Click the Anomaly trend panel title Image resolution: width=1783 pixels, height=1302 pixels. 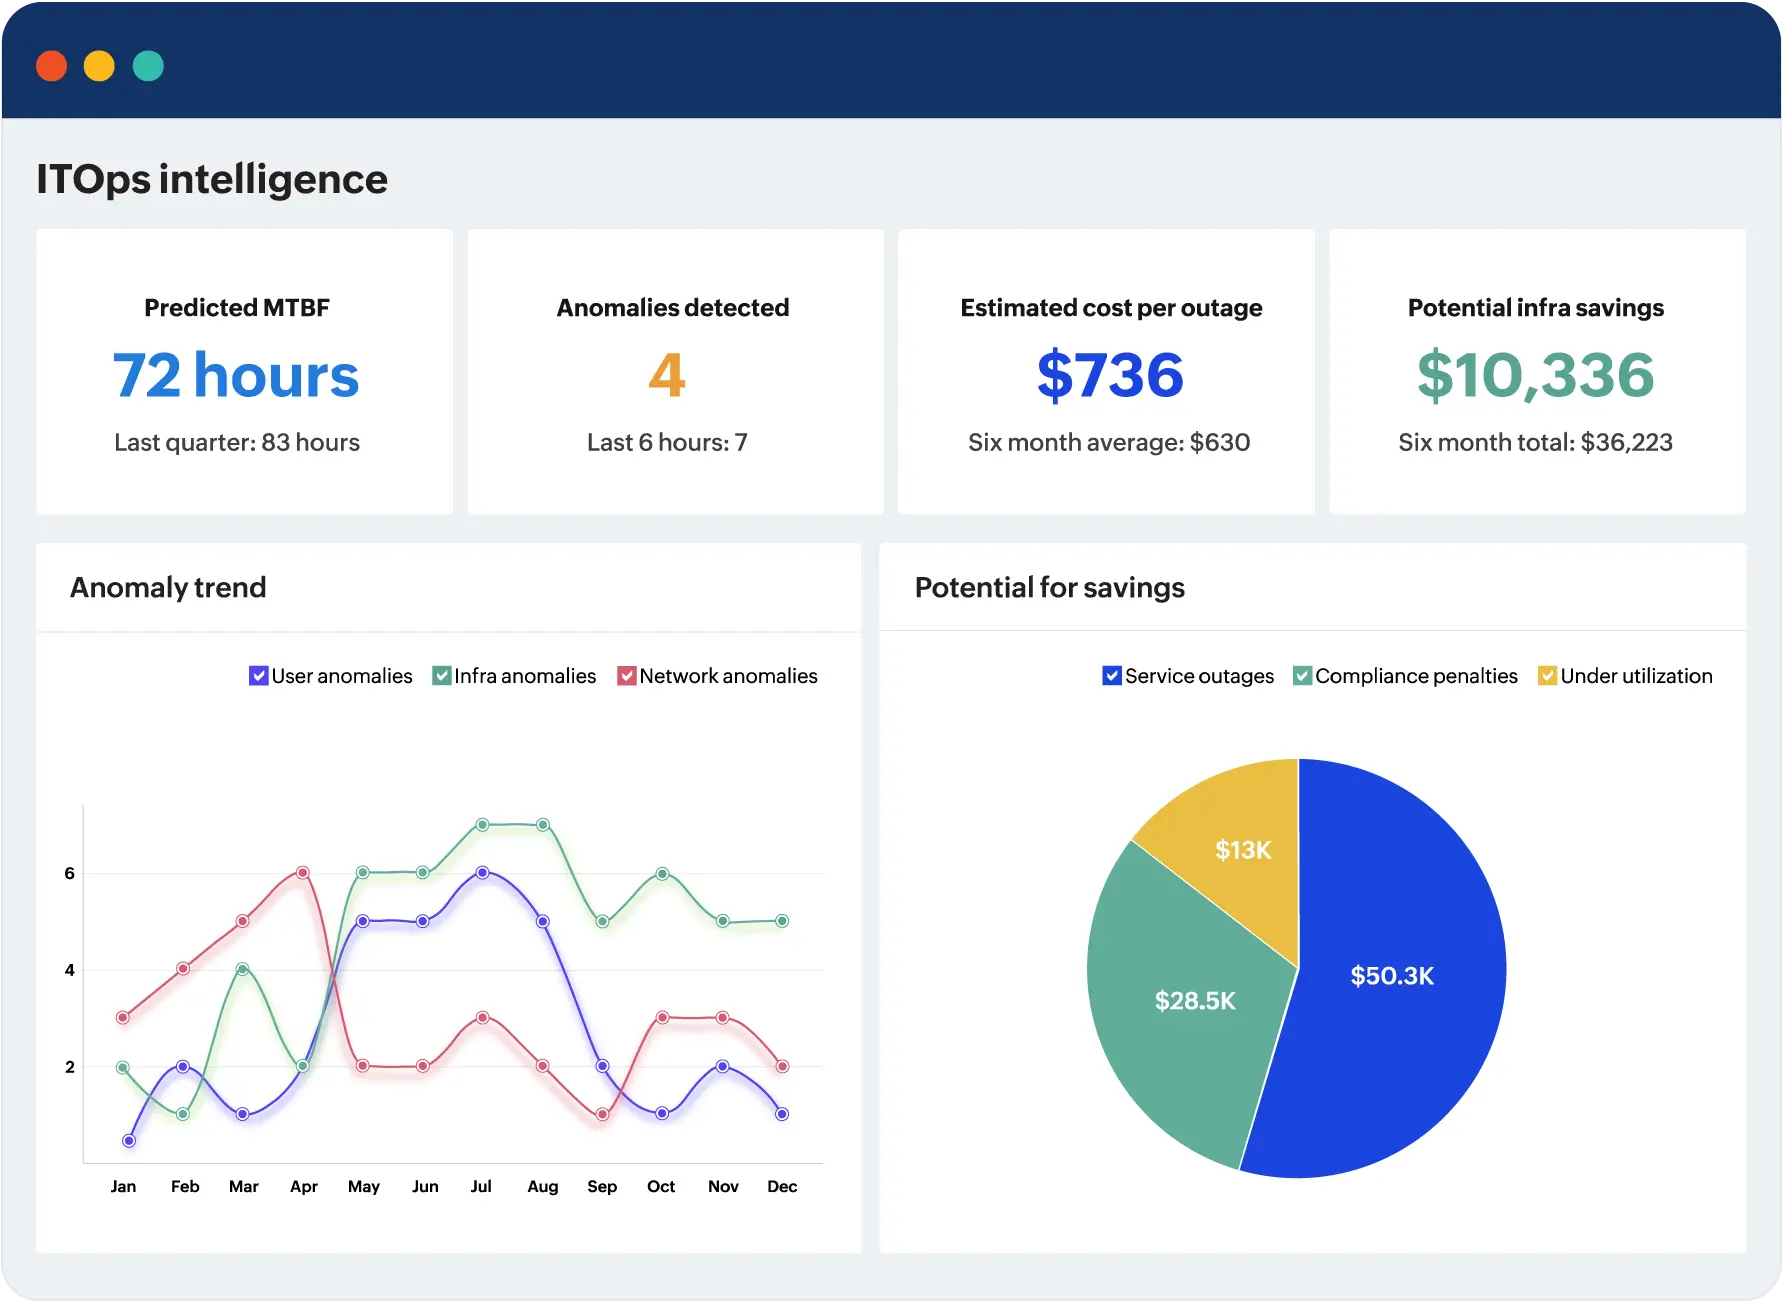(168, 588)
